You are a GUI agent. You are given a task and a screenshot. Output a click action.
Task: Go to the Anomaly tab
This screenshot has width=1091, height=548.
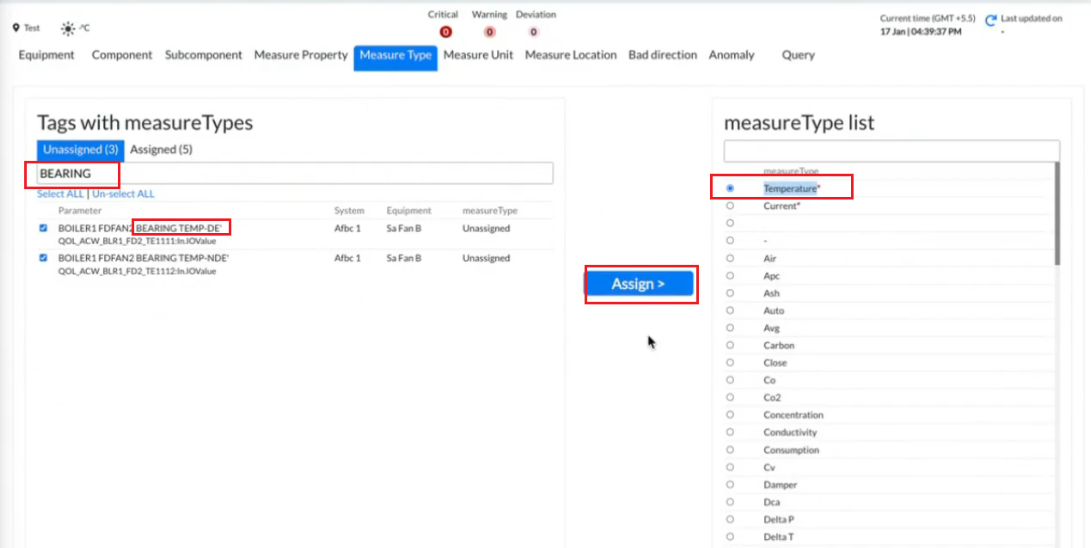click(x=731, y=55)
